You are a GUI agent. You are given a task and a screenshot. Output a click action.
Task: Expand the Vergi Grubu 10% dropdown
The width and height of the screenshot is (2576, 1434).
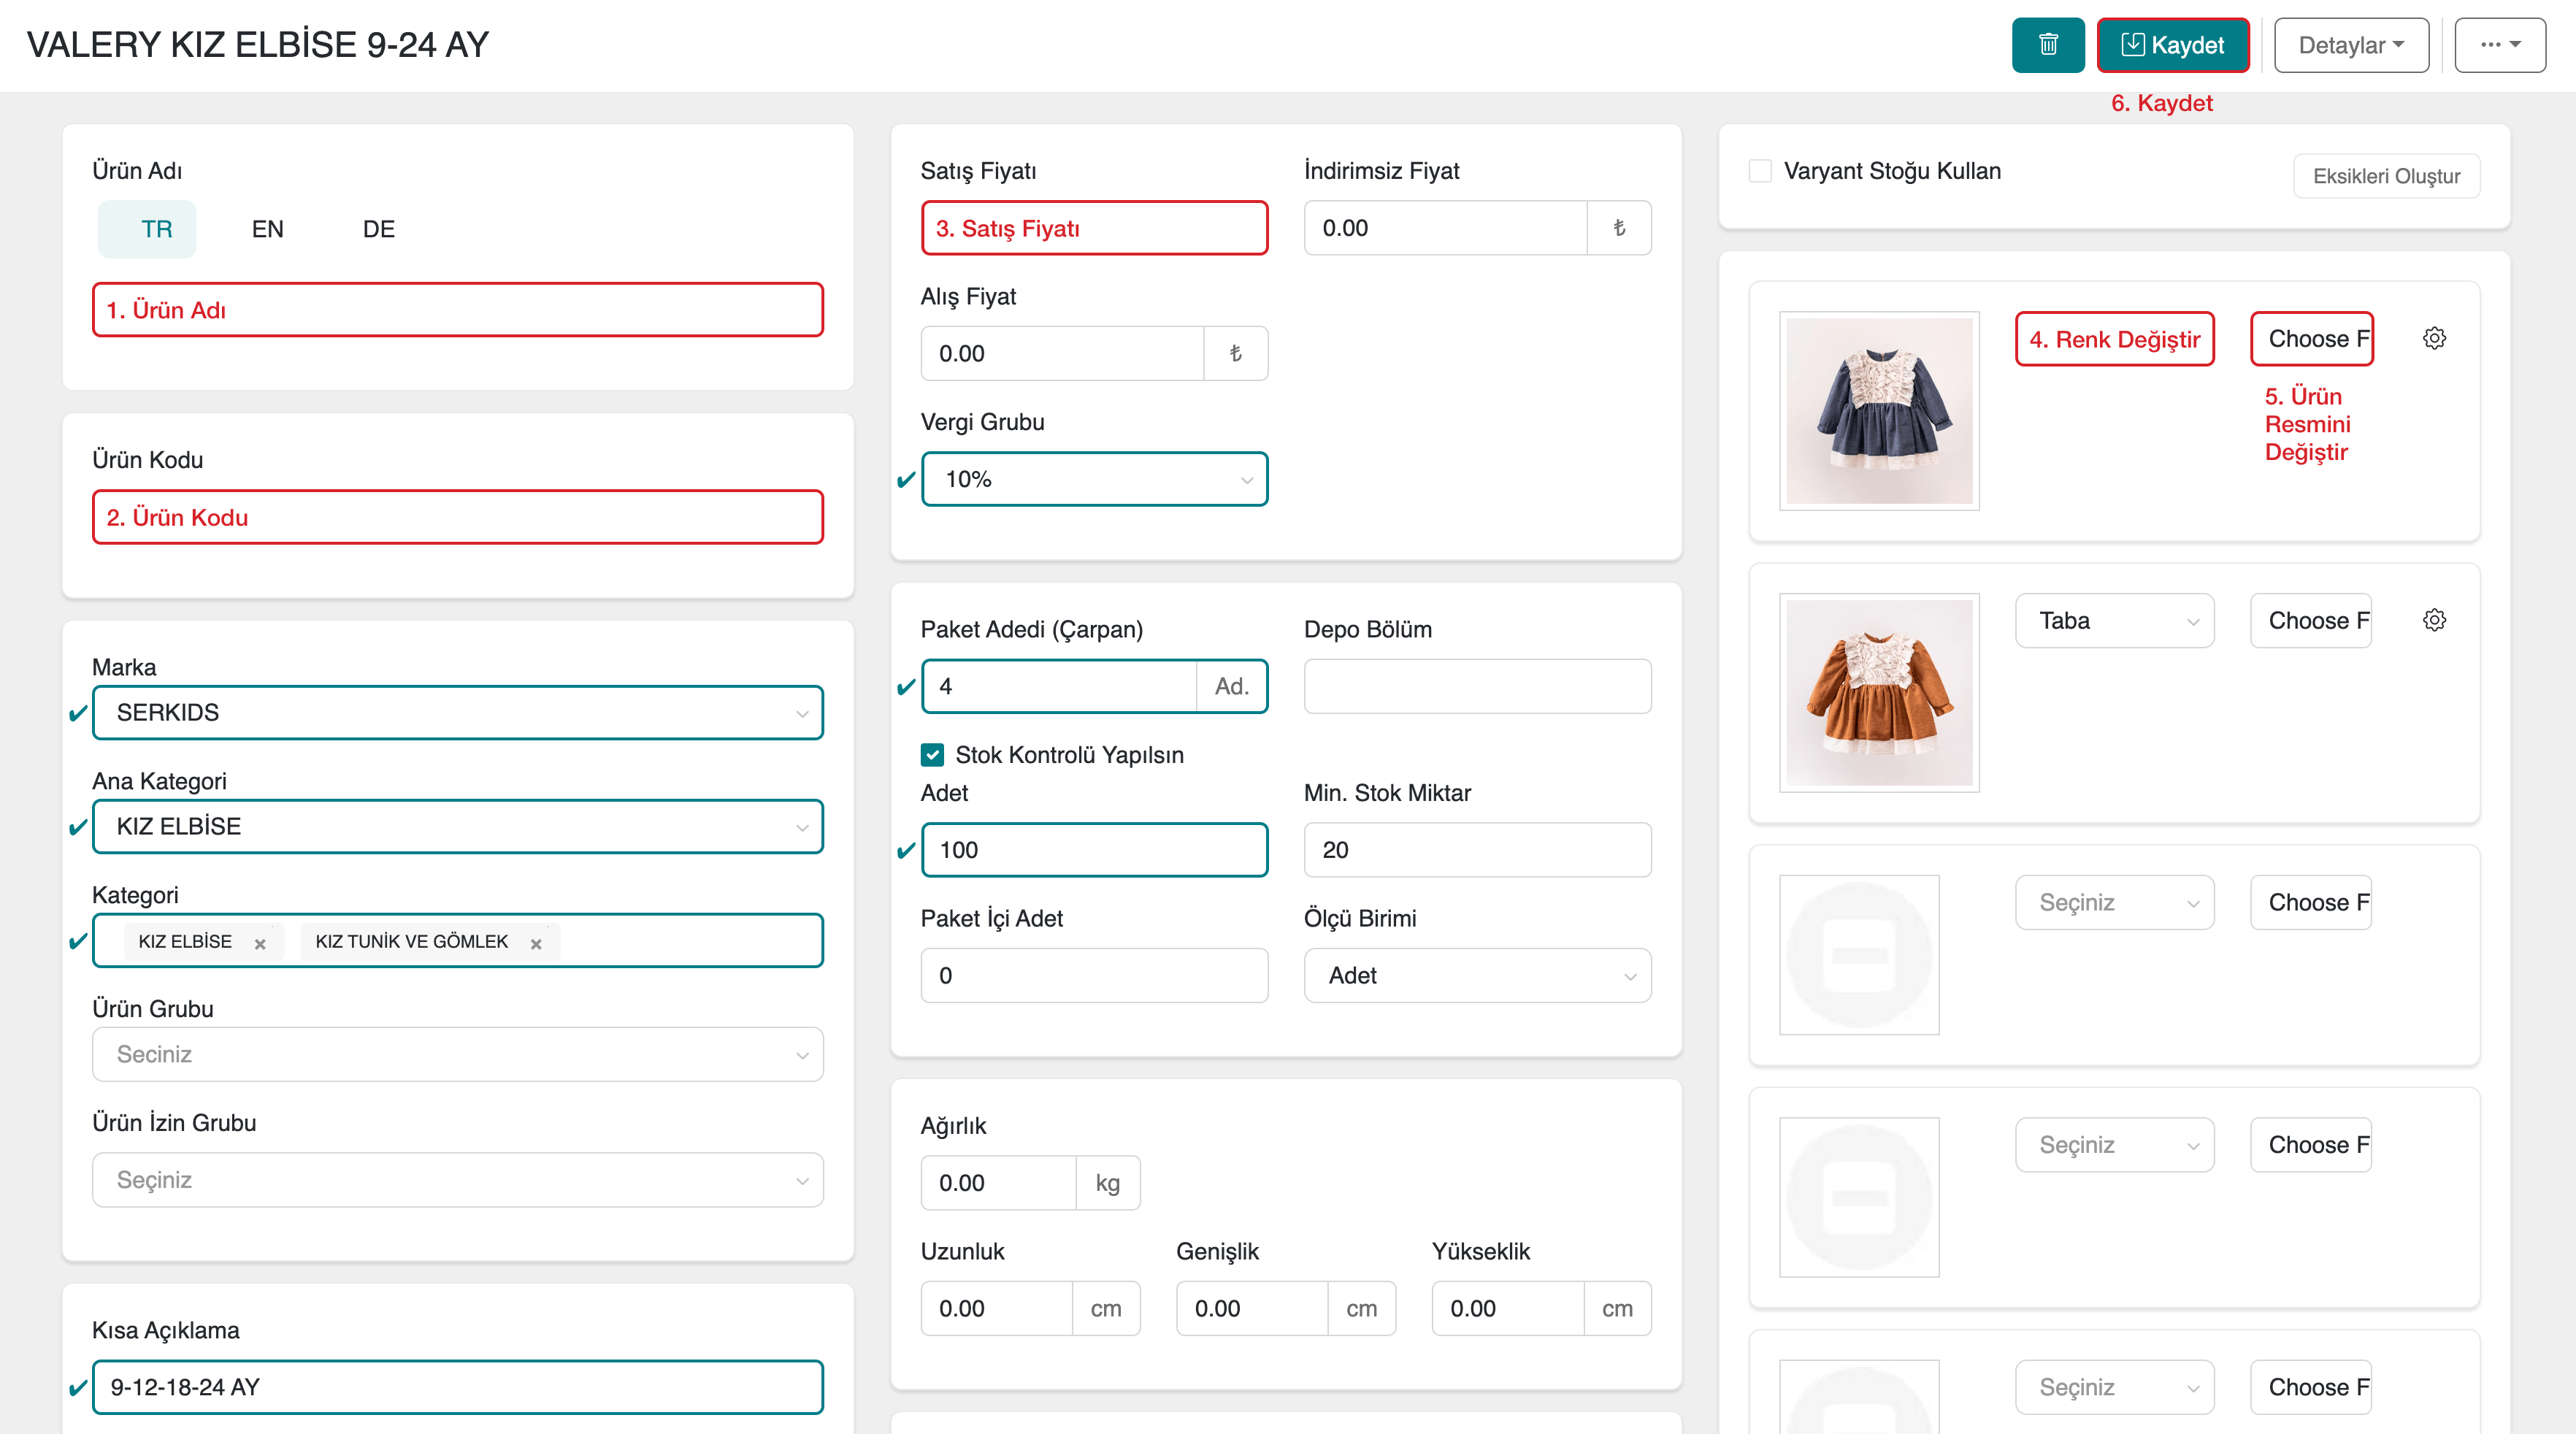(1094, 479)
